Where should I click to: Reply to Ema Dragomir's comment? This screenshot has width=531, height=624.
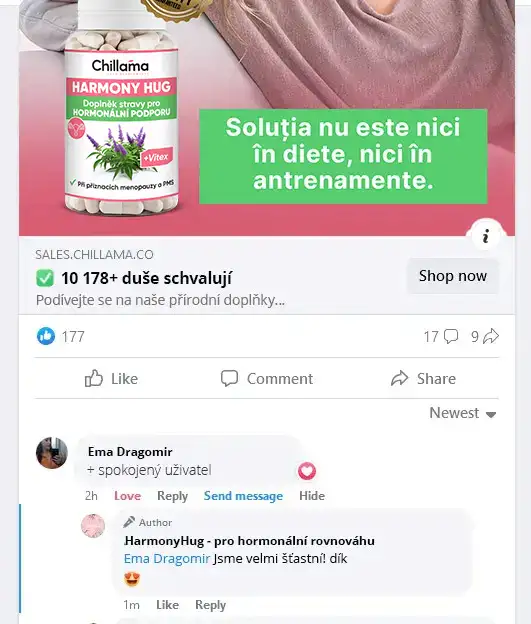(x=172, y=496)
